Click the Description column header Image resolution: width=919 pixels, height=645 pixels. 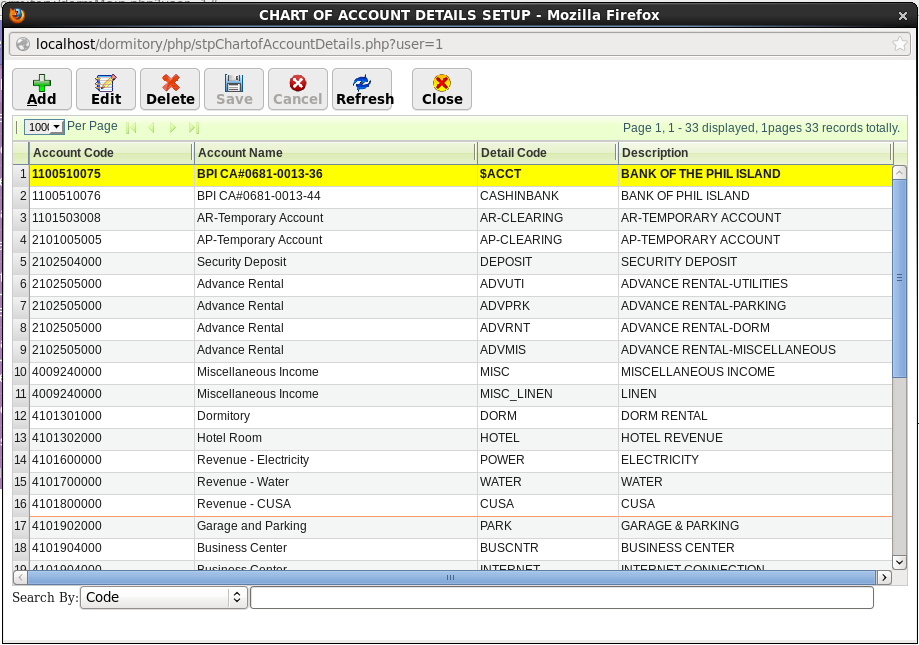click(753, 153)
